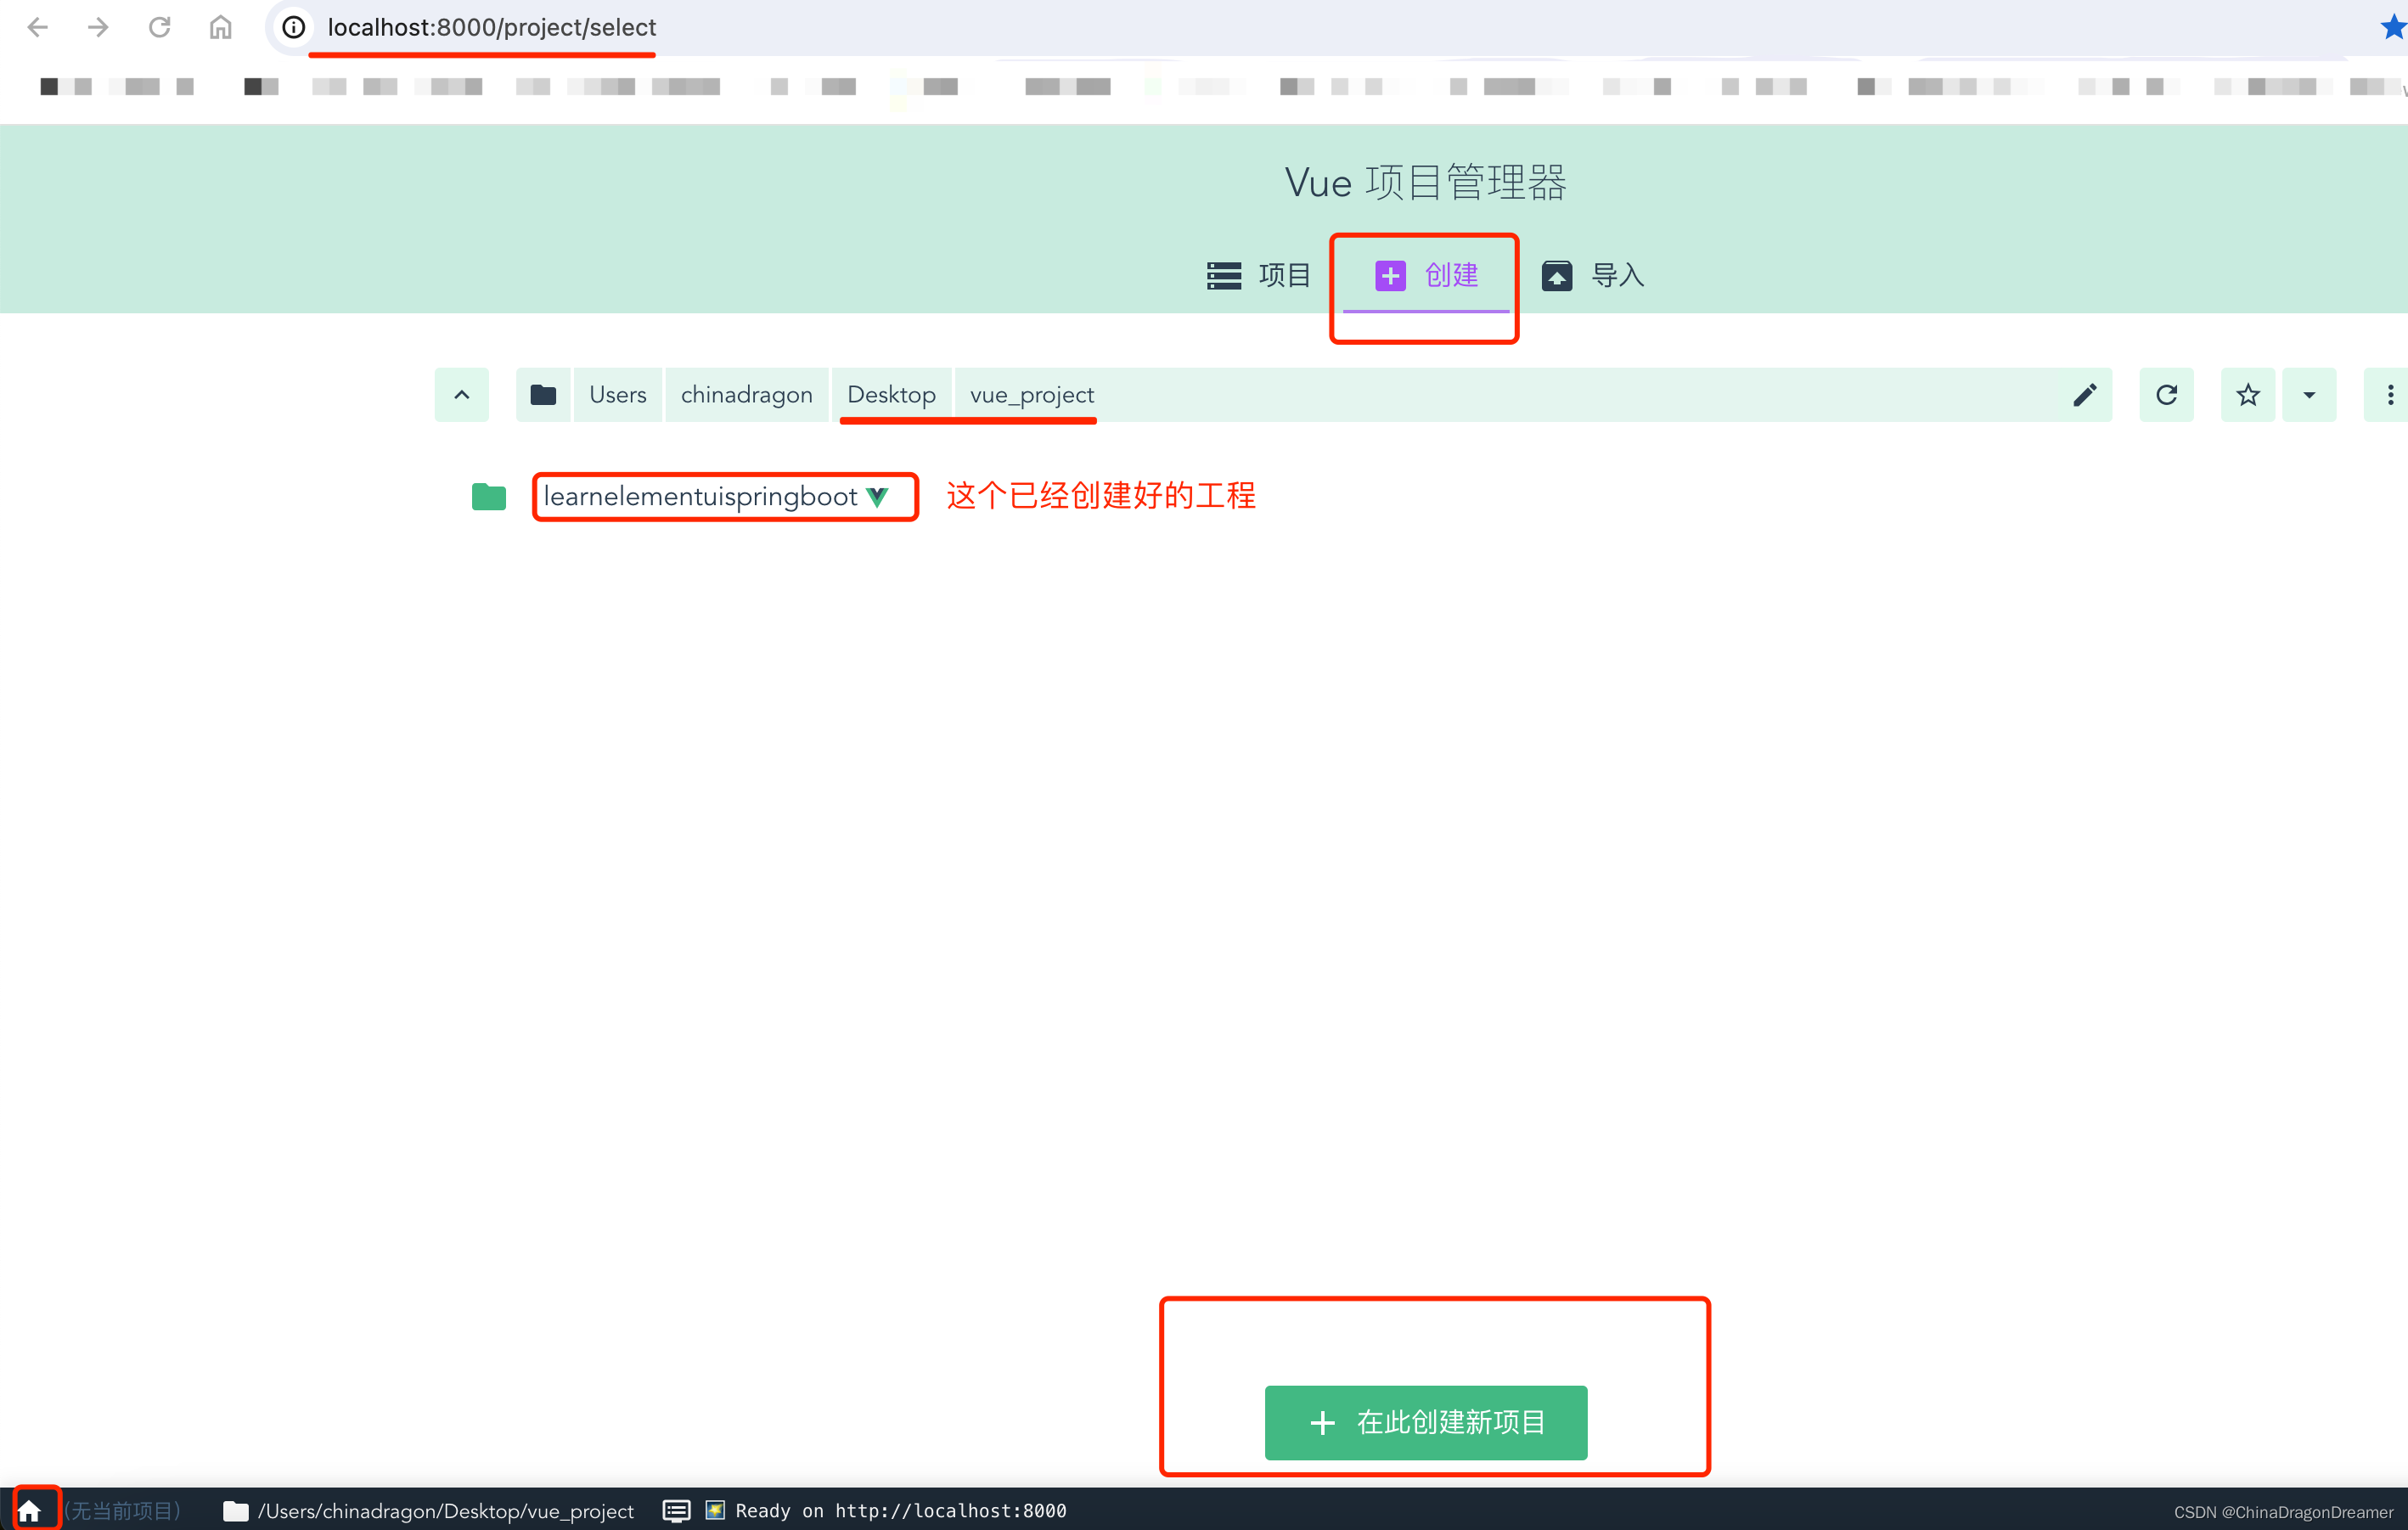Open project manager via status bar home icon

coord(30,1510)
